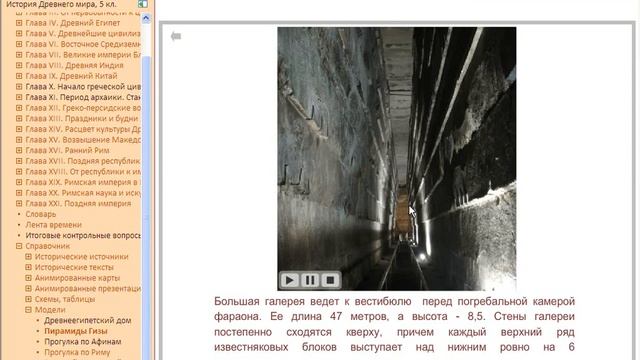Expand Глава XIII. Праздники и будни
The image size is (640, 360).
click(19, 118)
